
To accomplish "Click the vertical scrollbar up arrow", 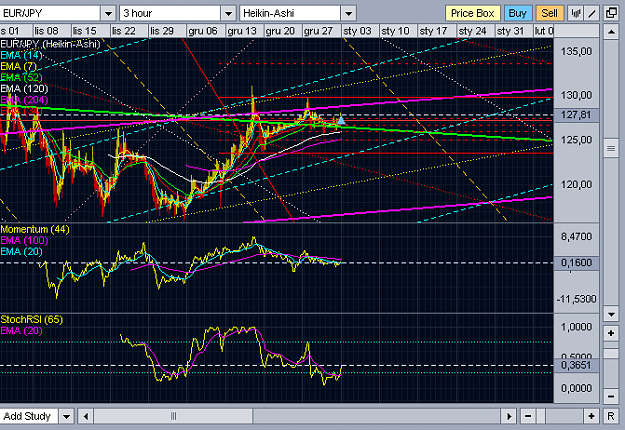I will tap(611, 31).
